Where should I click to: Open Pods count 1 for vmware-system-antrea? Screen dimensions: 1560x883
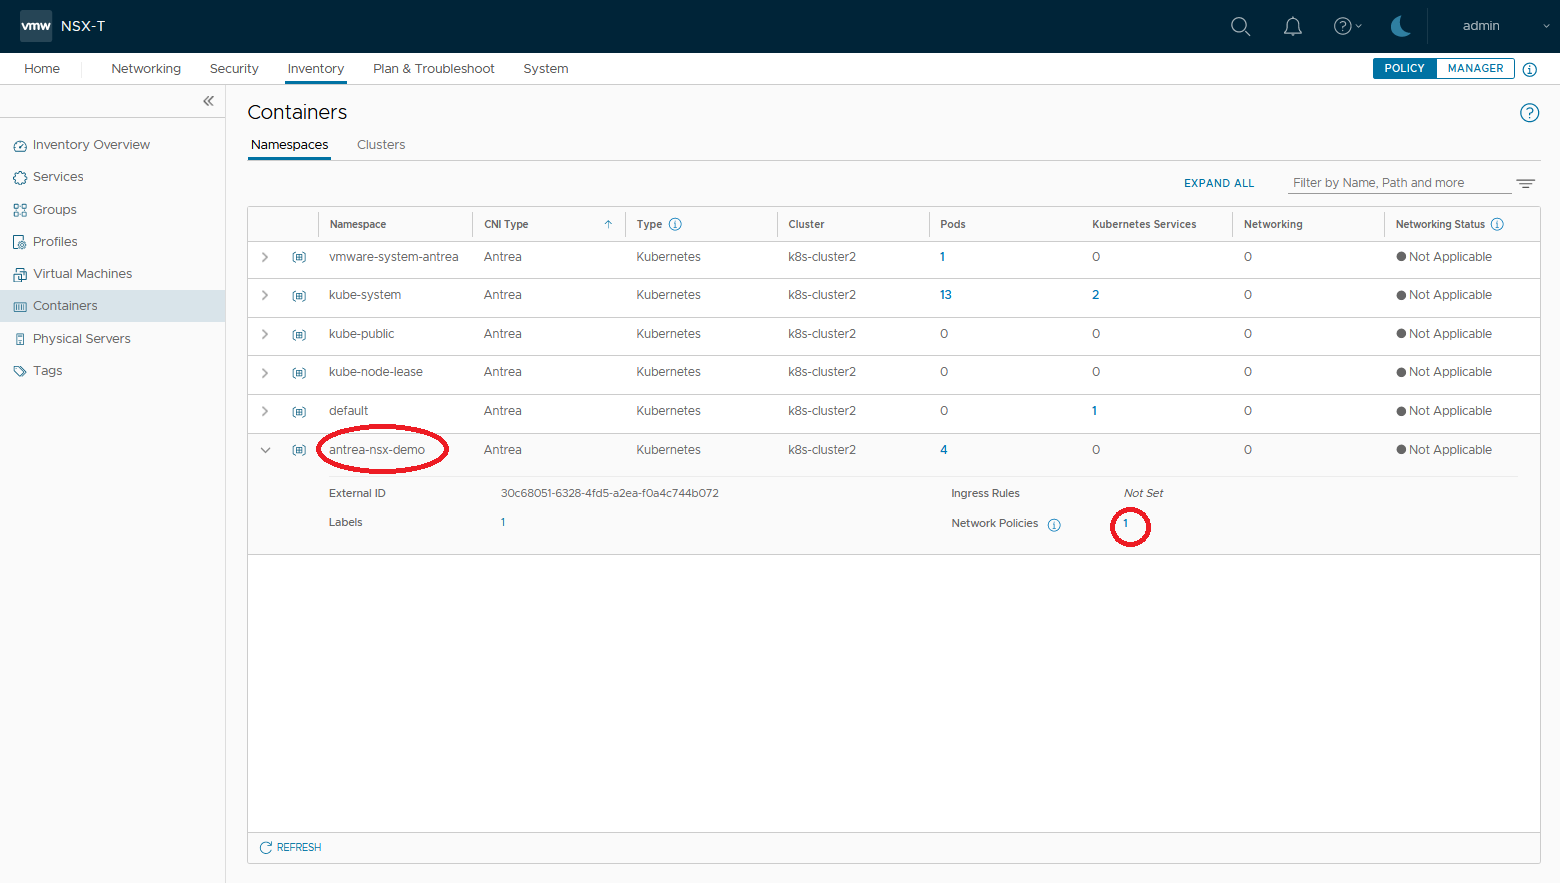click(942, 257)
